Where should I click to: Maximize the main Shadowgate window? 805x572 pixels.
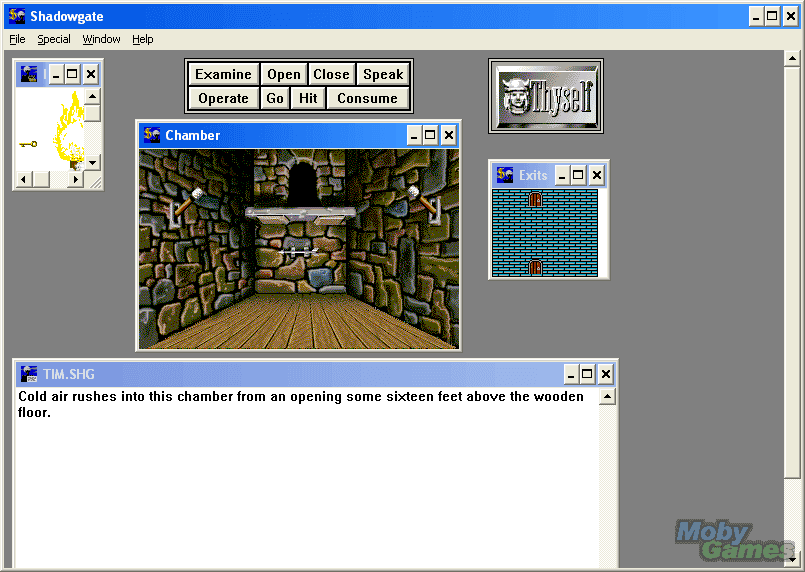click(772, 16)
